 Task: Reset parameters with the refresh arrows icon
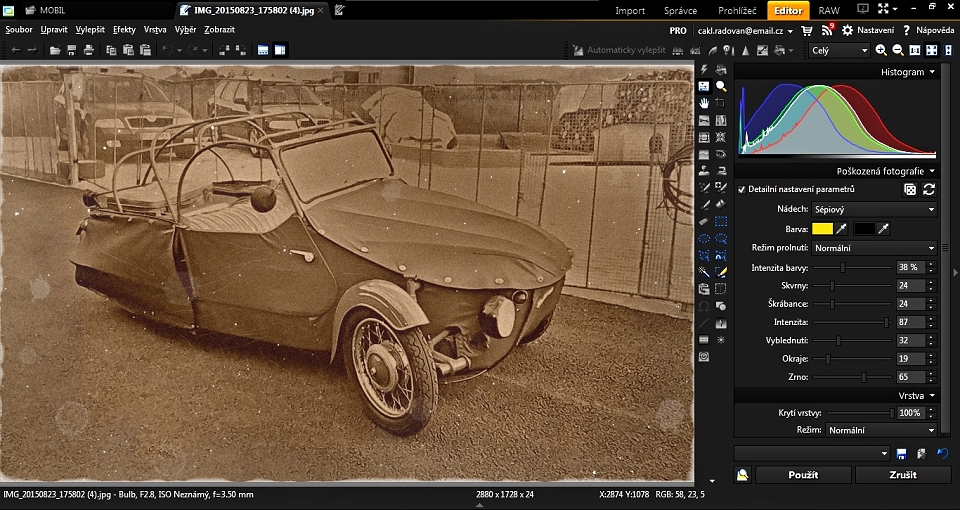(x=929, y=189)
